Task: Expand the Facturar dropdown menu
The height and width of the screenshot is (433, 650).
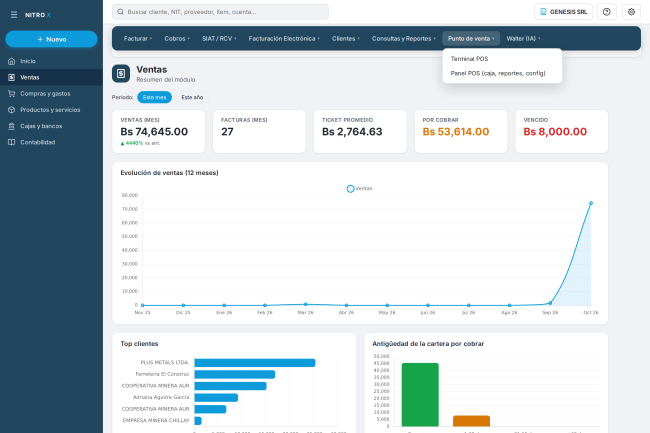Action: click(138, 39)
